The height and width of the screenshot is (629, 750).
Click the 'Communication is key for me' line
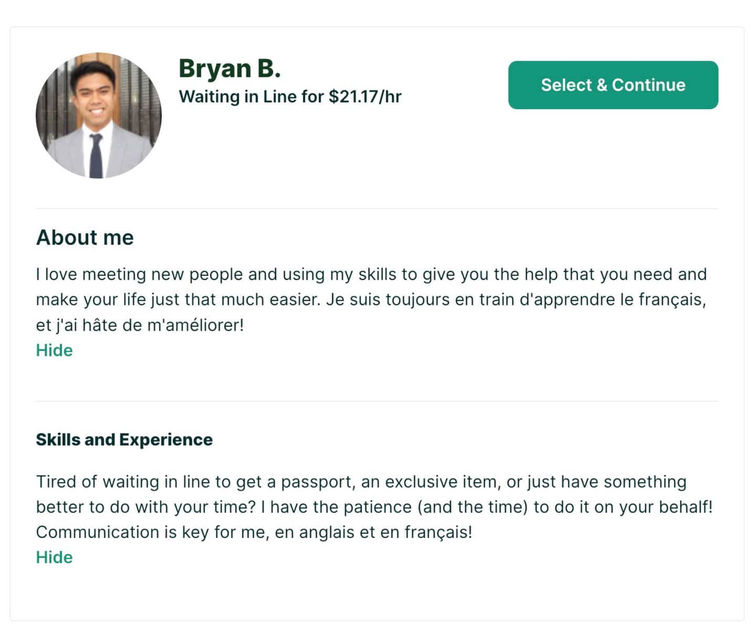[x=254, y=532]
